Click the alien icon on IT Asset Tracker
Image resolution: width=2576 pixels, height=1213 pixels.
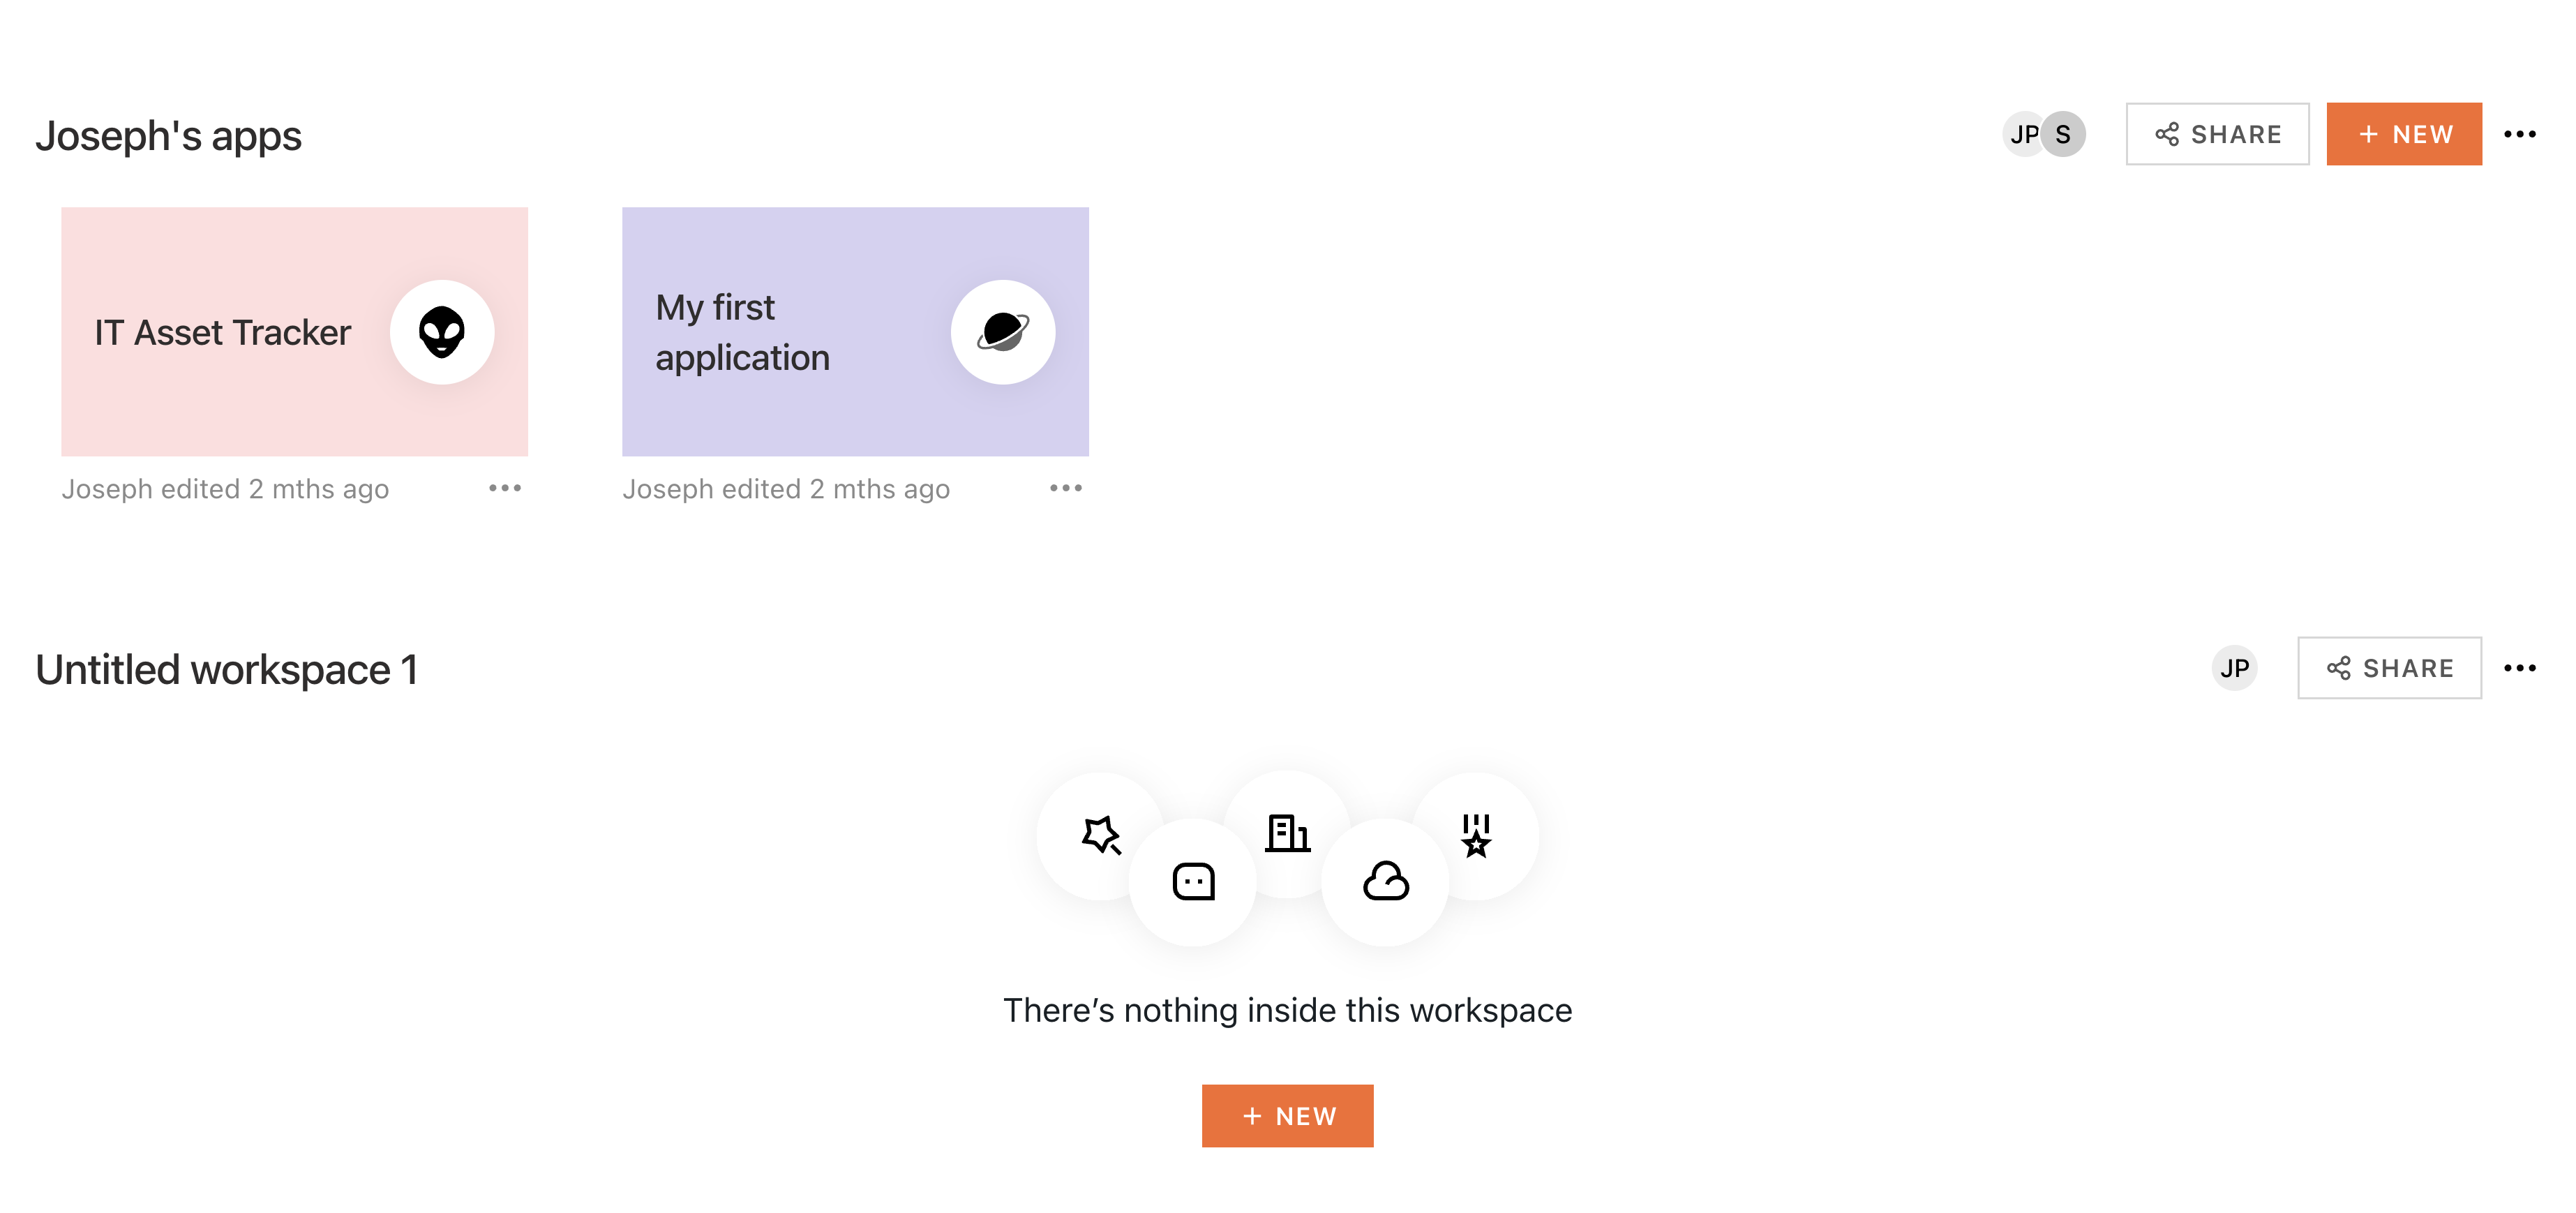(440, 332)
